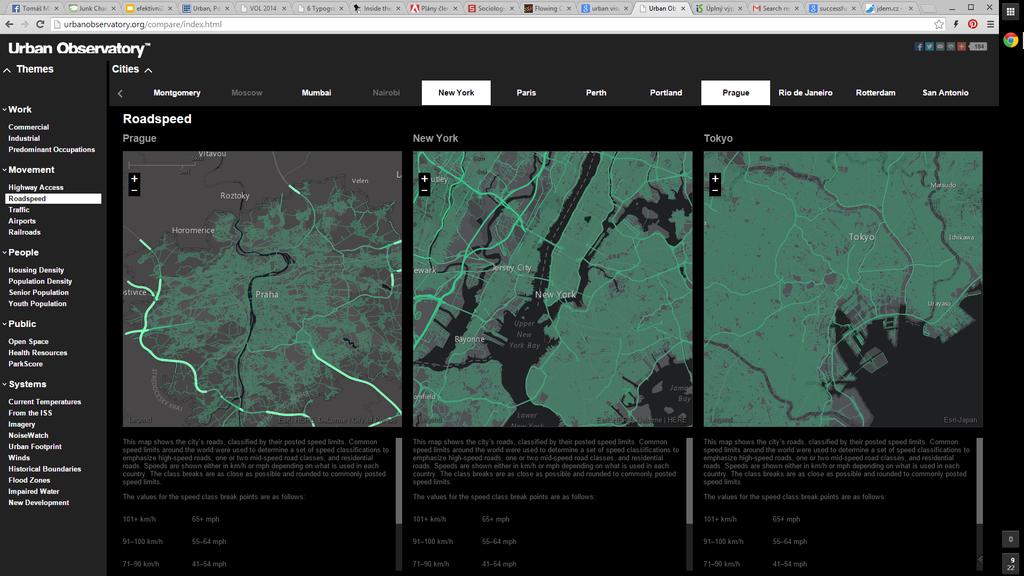1024x576 pixels.
Task: Select the NoiseWatch theme
Action: pyautogui.click(x=28, y=436)
